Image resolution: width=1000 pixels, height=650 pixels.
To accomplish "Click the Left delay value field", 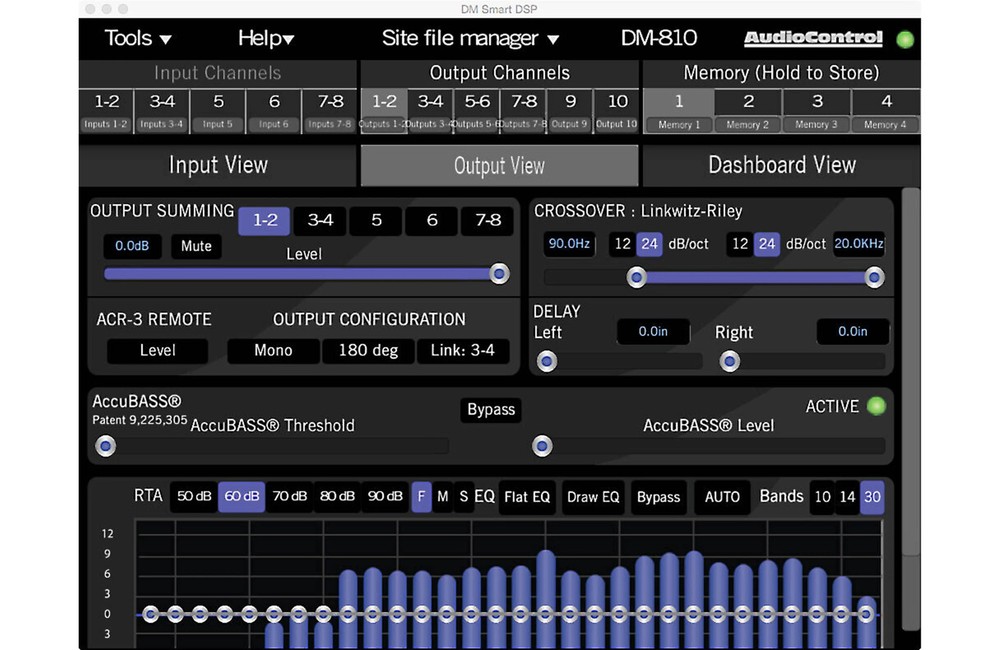I will [x=653, y=332].
